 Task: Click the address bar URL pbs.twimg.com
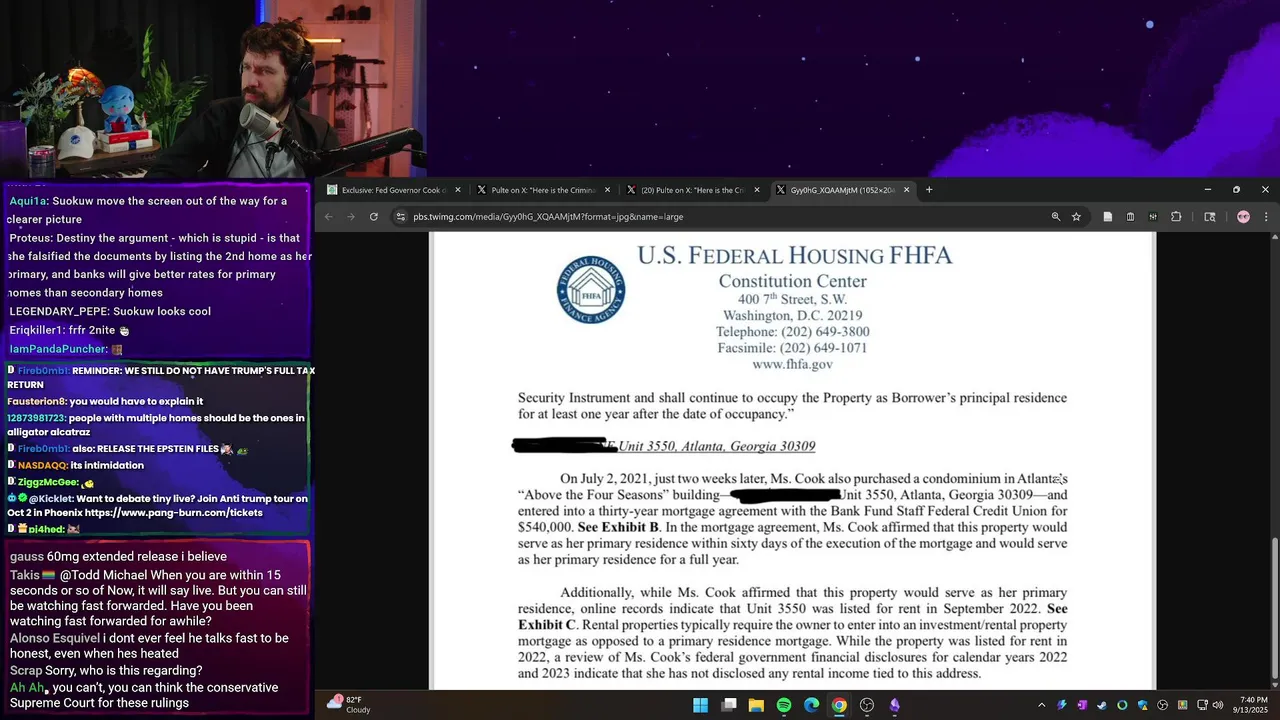point(548,217)
